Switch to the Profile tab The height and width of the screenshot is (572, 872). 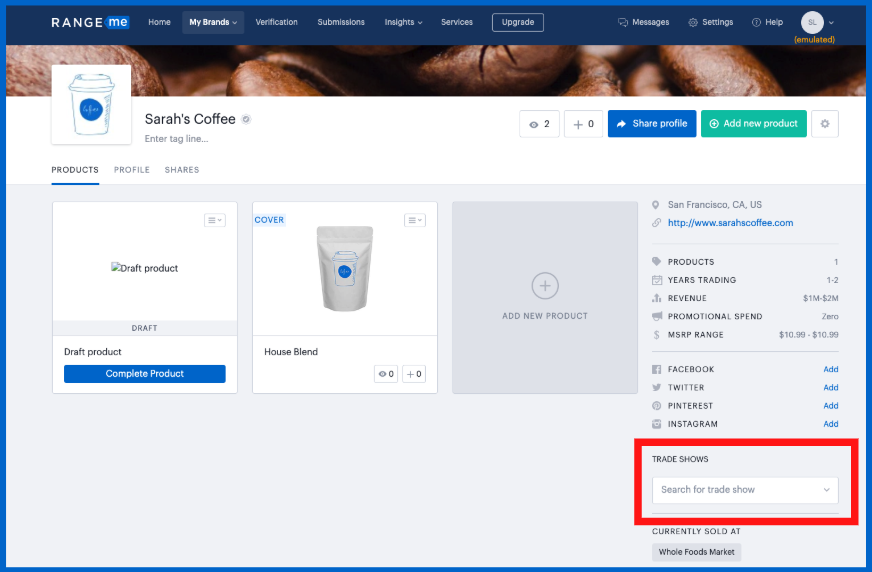tap(132, 170)
